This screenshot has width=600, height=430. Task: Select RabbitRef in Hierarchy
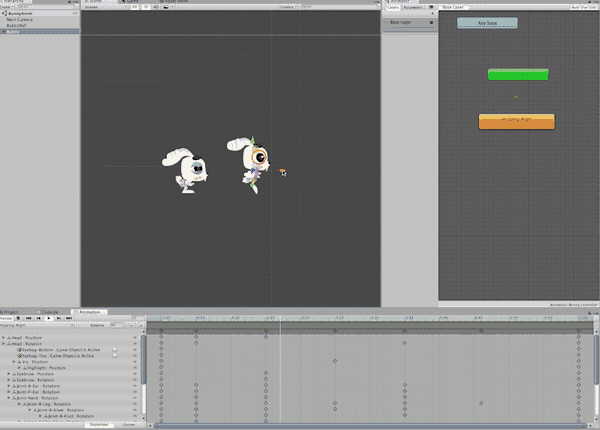pyautogui.click(x=16, y=26)
